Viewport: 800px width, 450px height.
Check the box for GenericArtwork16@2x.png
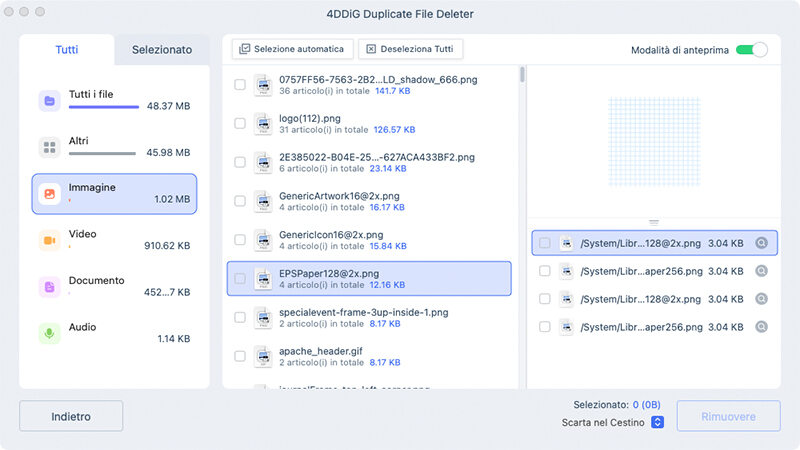[240, 202]
